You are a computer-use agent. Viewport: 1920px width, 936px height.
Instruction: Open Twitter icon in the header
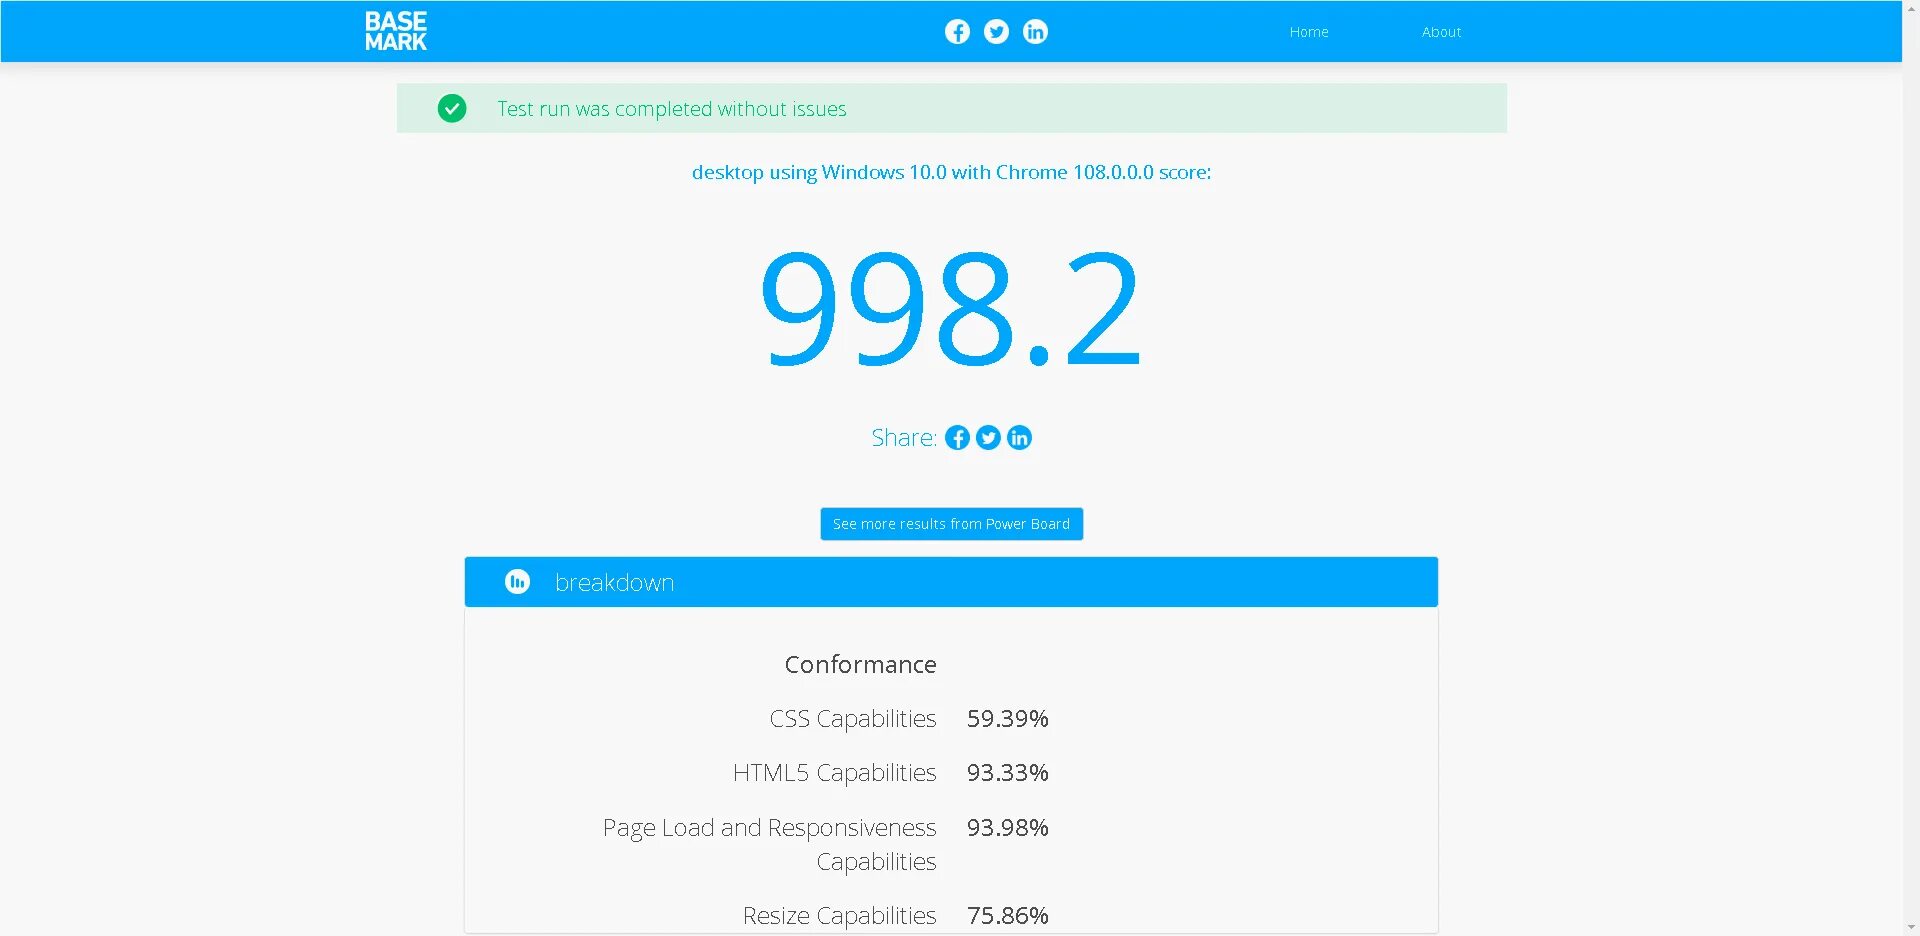(x=996, y=32)
